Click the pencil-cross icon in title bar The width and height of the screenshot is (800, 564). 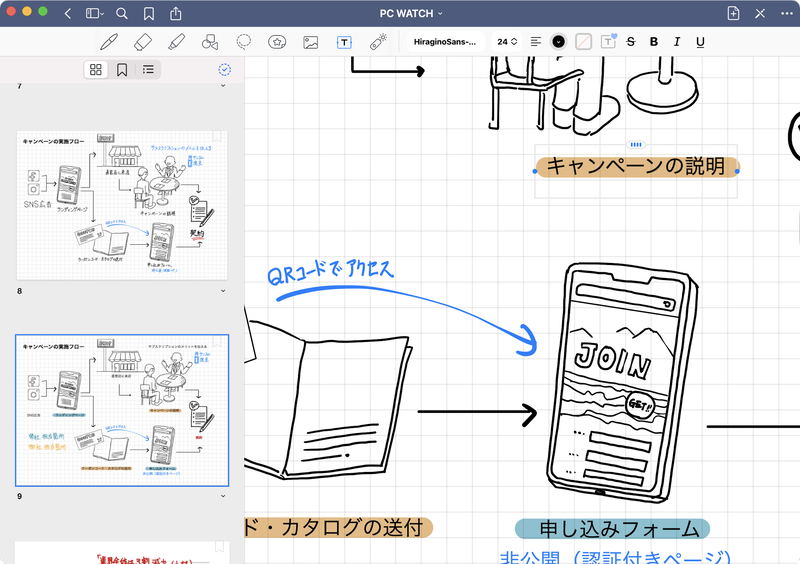(x=760, y=13)
